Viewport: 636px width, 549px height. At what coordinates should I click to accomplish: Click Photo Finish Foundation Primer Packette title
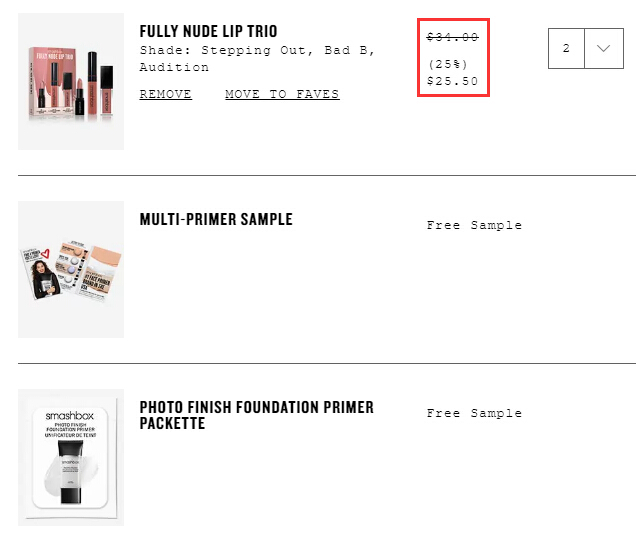point(256,415)
